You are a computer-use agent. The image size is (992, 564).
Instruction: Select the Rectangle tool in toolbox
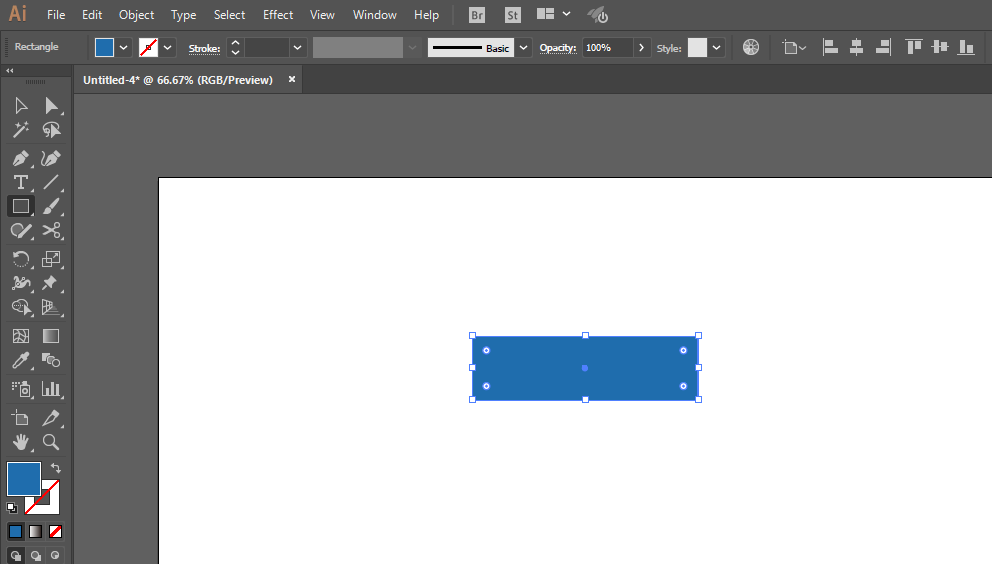pos(21,206)
